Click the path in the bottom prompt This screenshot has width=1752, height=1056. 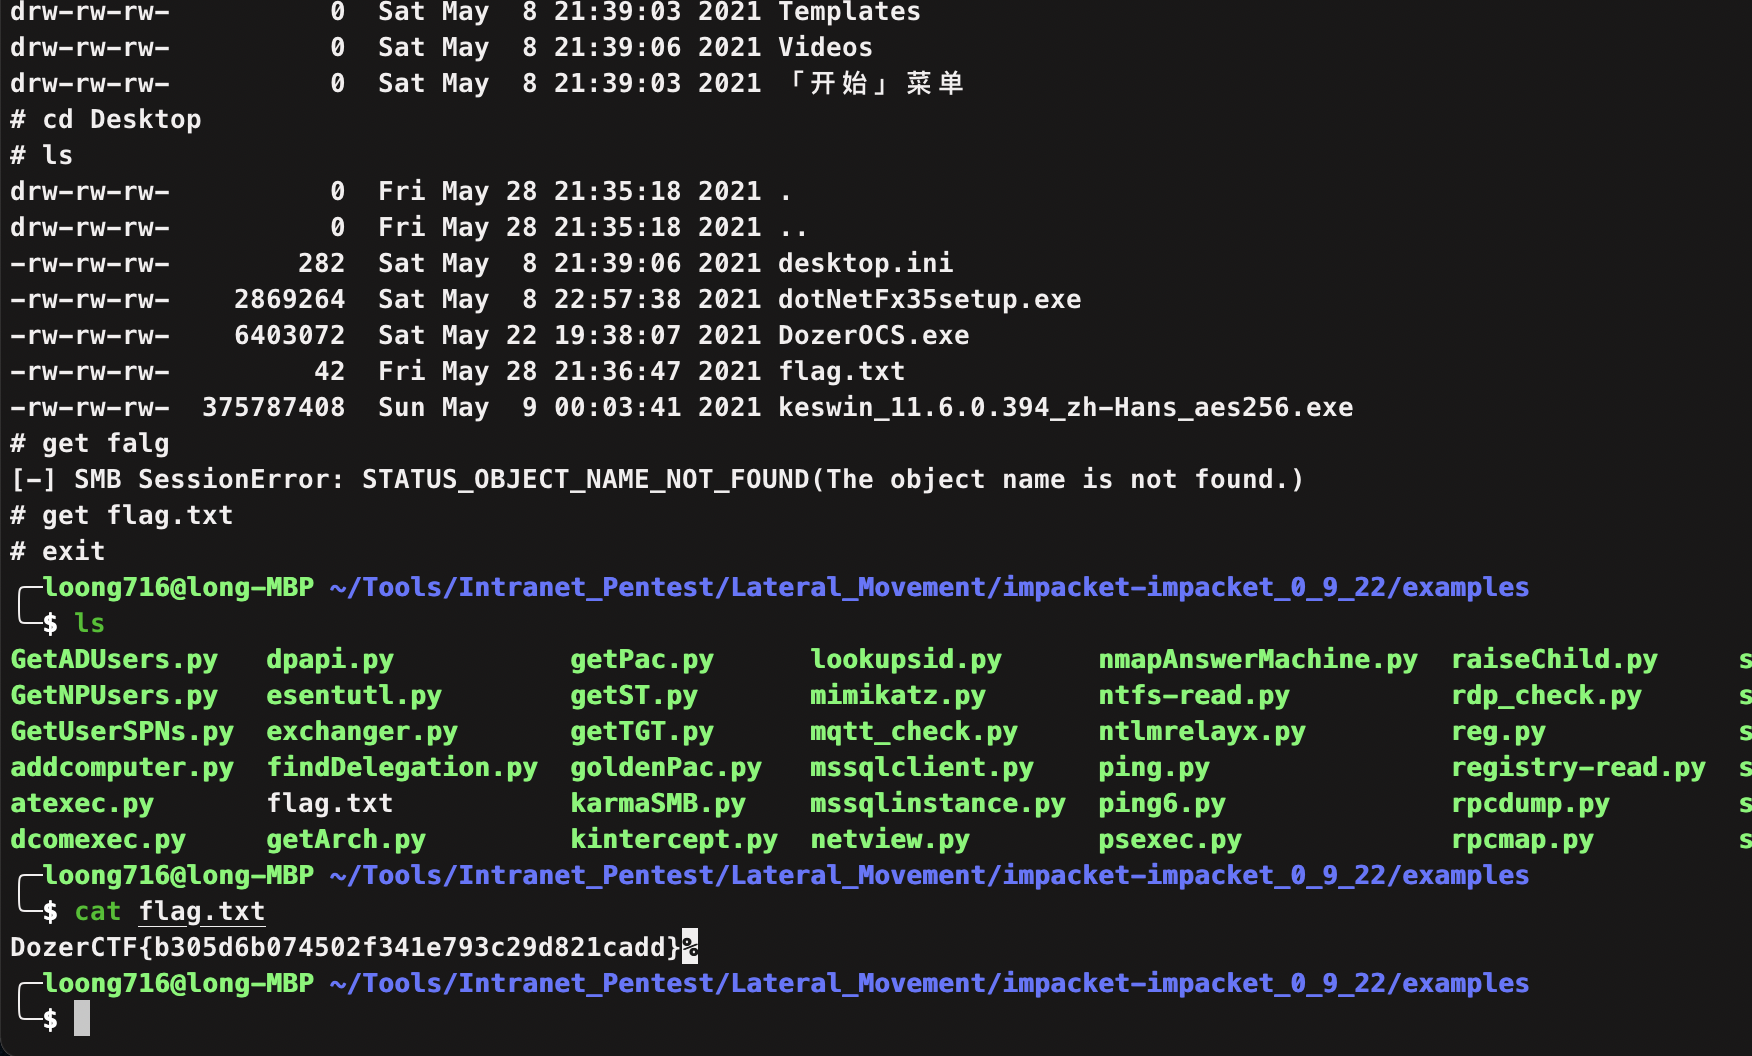point(929,983)
